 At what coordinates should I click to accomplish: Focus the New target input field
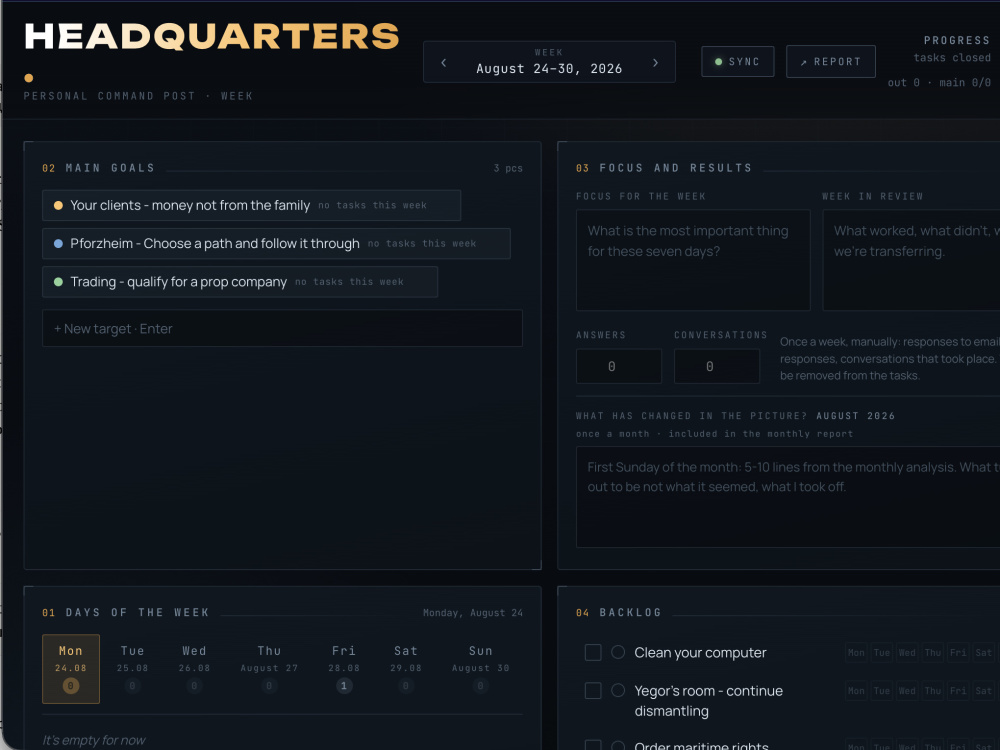(282, 328)
